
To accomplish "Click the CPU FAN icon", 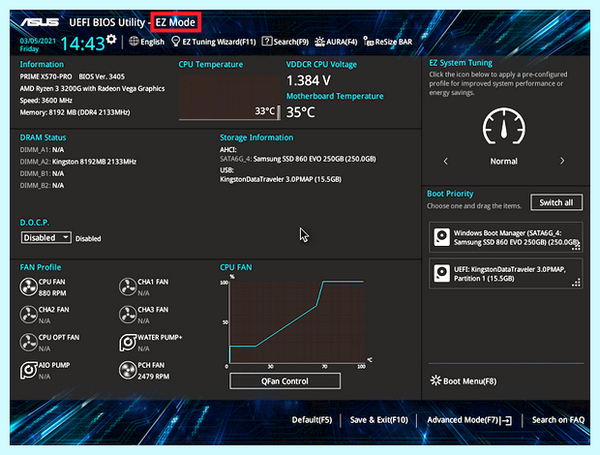I will (28, 287).
